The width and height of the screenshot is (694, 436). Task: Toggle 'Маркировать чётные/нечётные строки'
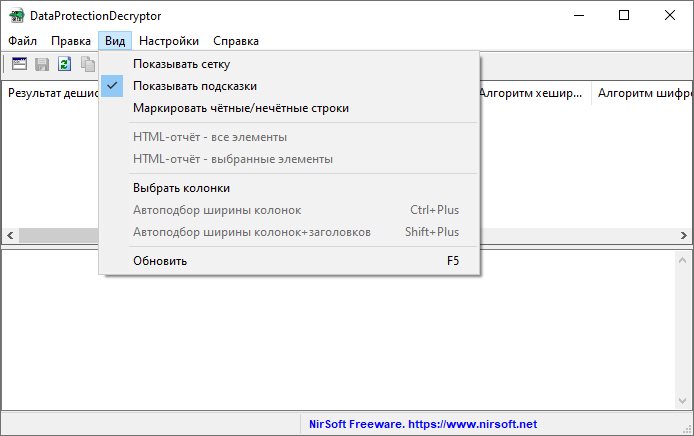240,108
